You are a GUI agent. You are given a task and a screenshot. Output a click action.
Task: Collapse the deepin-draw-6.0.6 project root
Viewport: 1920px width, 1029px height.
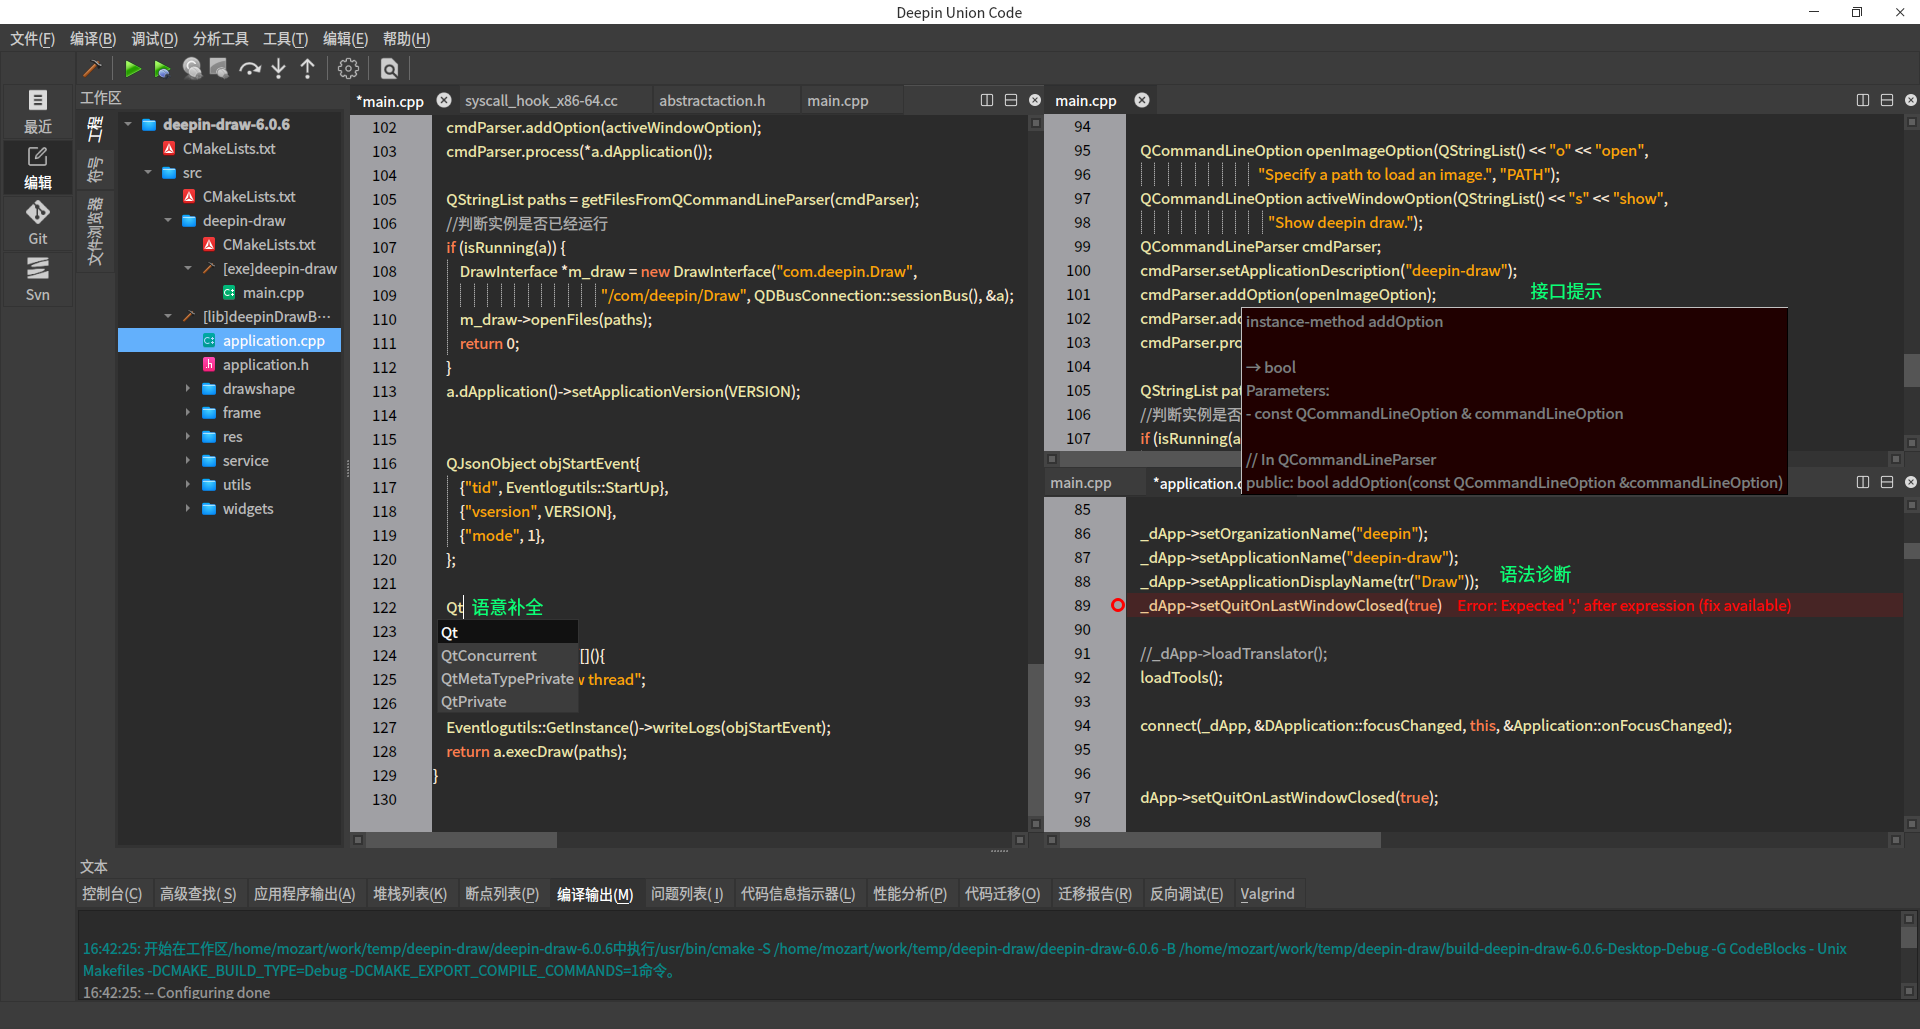click(128, 124)
